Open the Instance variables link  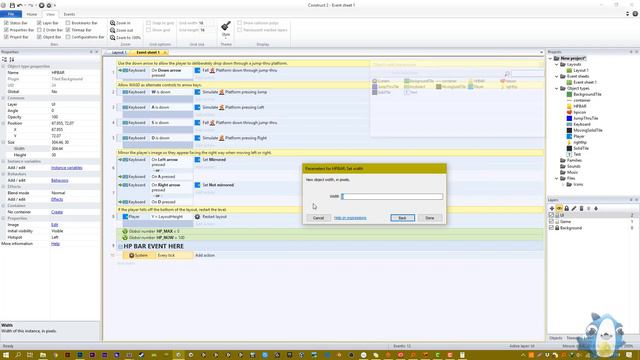[67, 168]
